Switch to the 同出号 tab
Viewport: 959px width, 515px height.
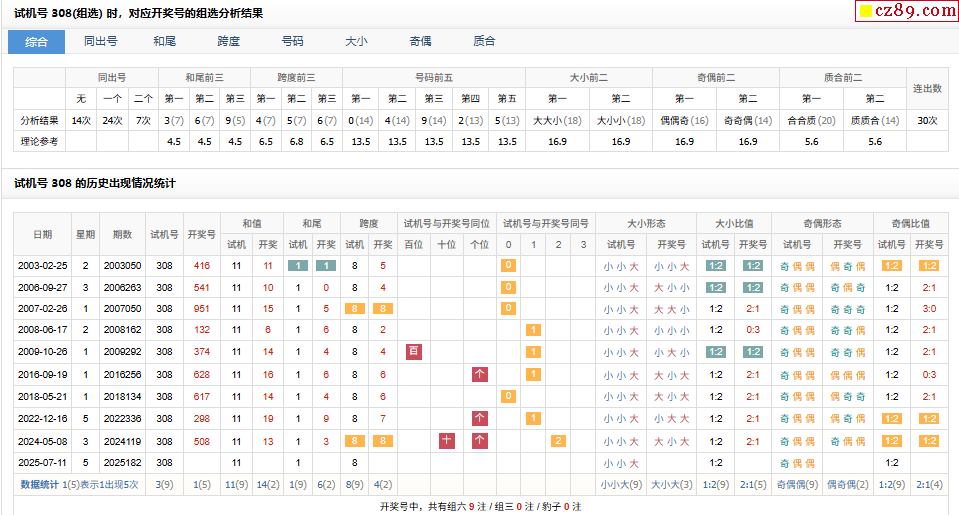click(100, 41)
